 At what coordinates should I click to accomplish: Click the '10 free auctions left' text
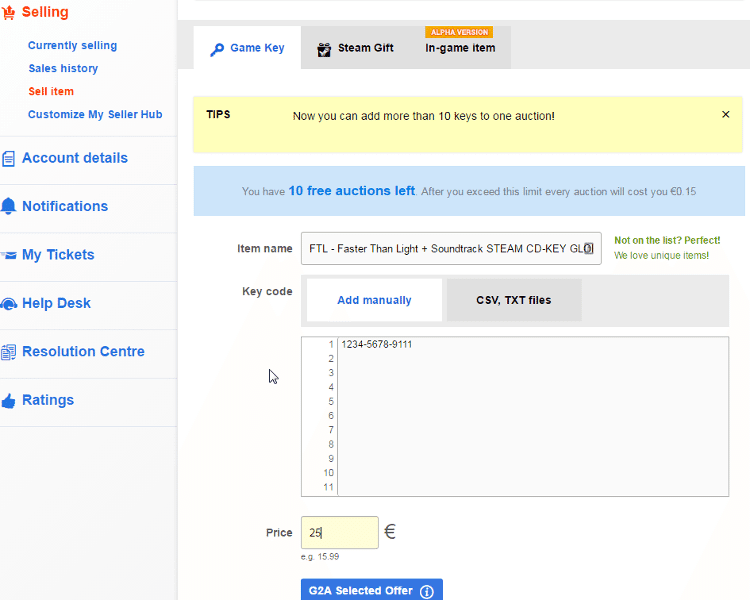pyautogui.click(x=352, y=191)
